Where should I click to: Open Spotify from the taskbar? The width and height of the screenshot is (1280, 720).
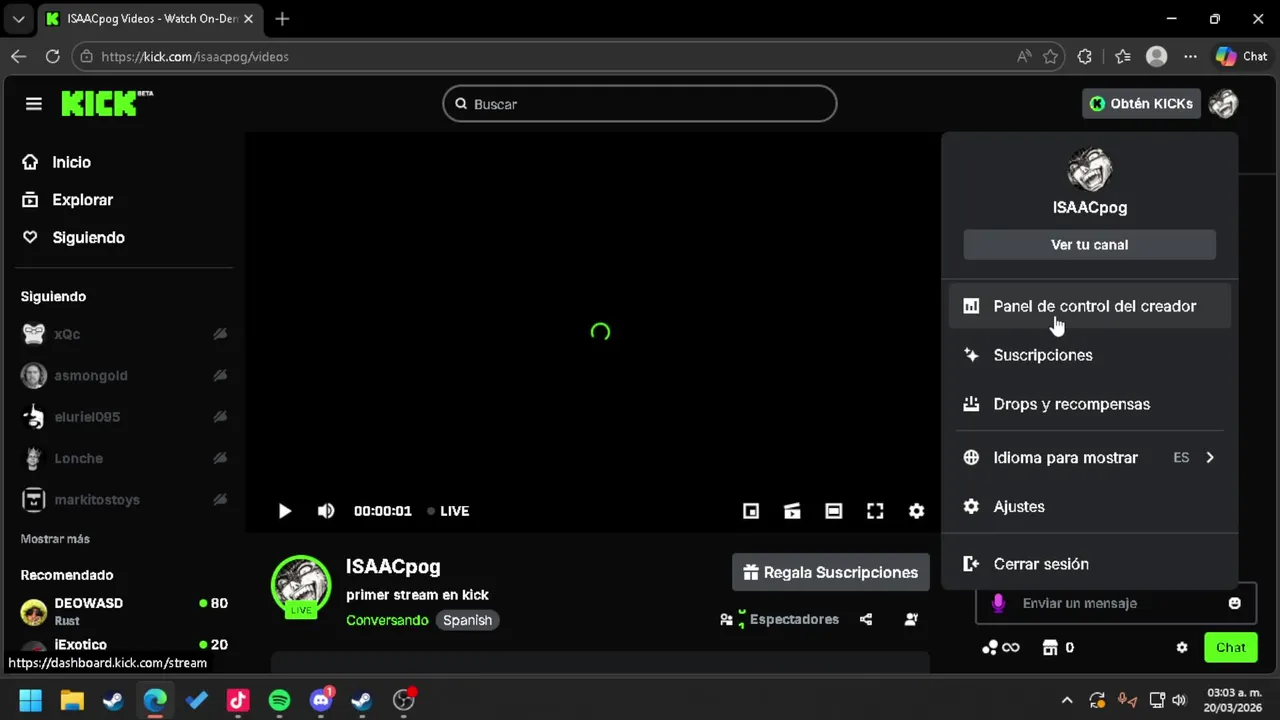[280, 700]
